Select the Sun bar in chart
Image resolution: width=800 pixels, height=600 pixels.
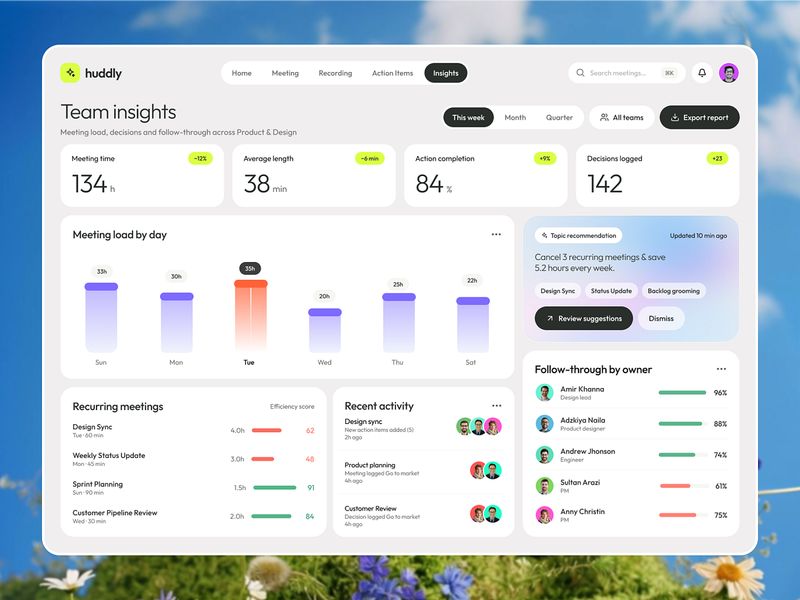101,317
